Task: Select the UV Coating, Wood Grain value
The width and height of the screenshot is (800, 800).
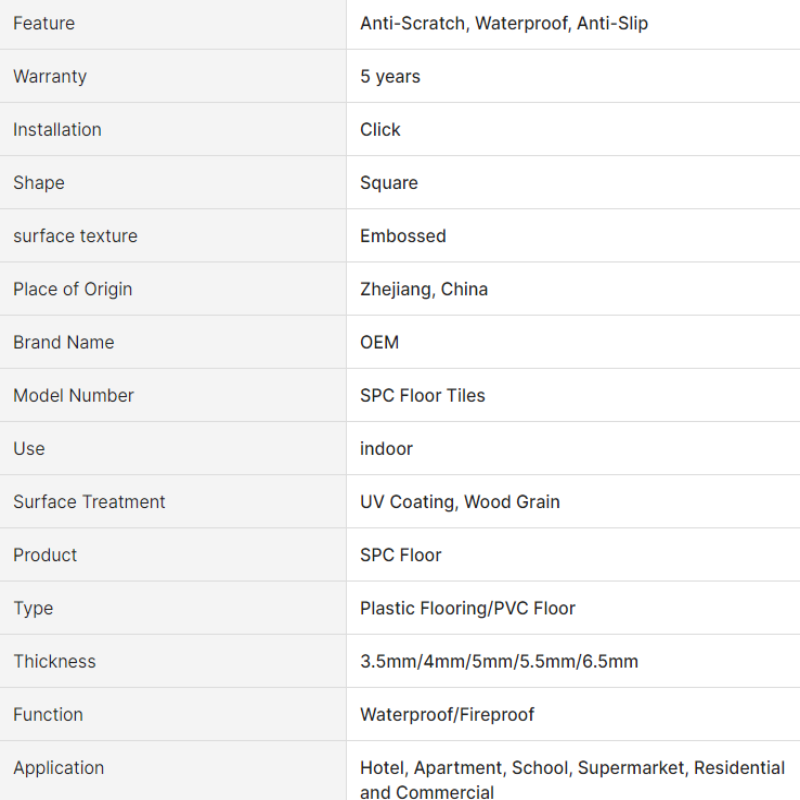Action: [460, 502]
